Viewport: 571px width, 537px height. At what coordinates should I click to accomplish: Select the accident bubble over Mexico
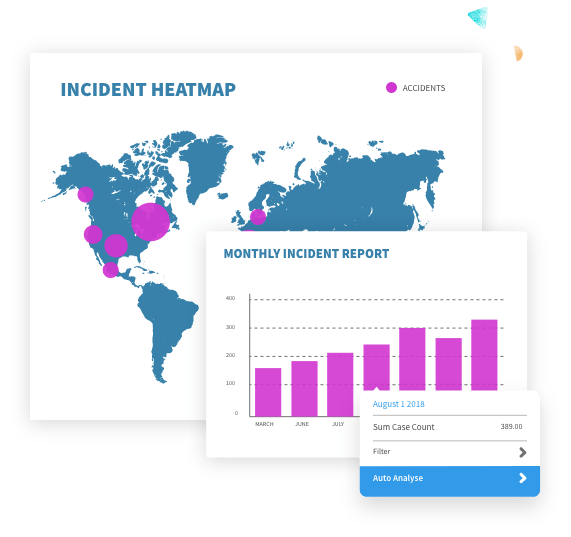click(110, 270)
